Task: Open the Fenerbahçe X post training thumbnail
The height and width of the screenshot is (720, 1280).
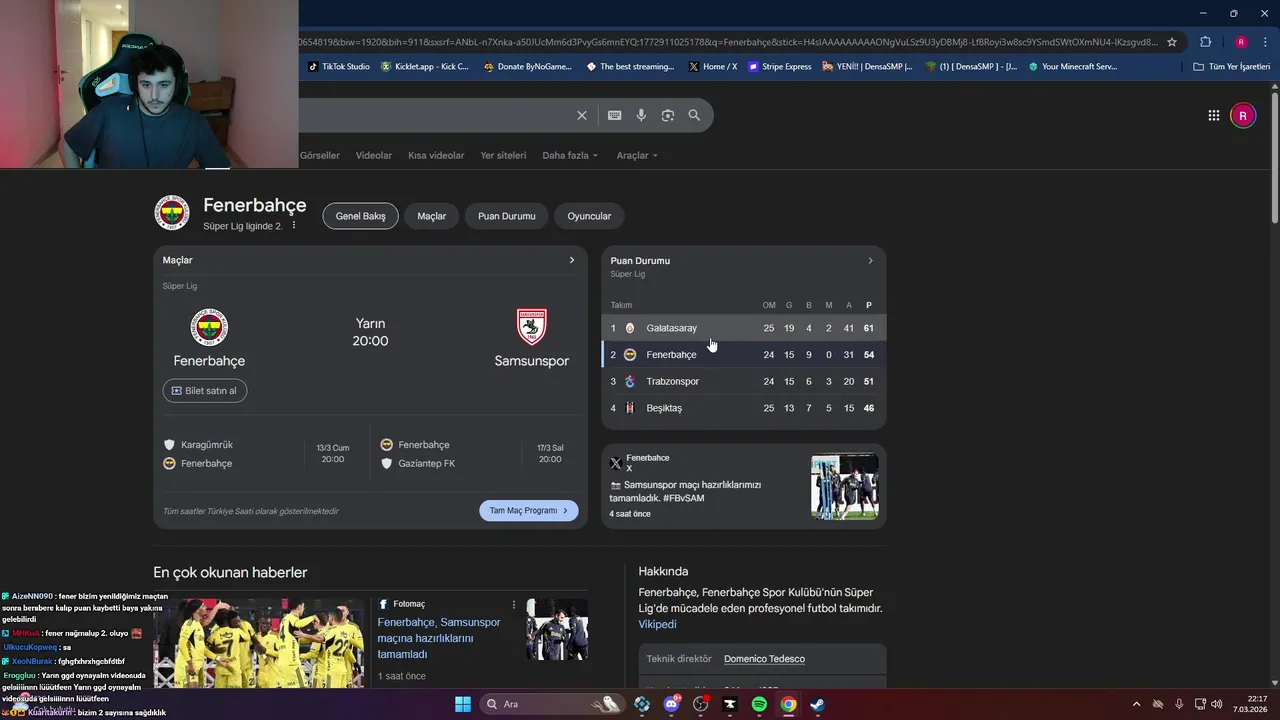Action: tap(845, 487)
